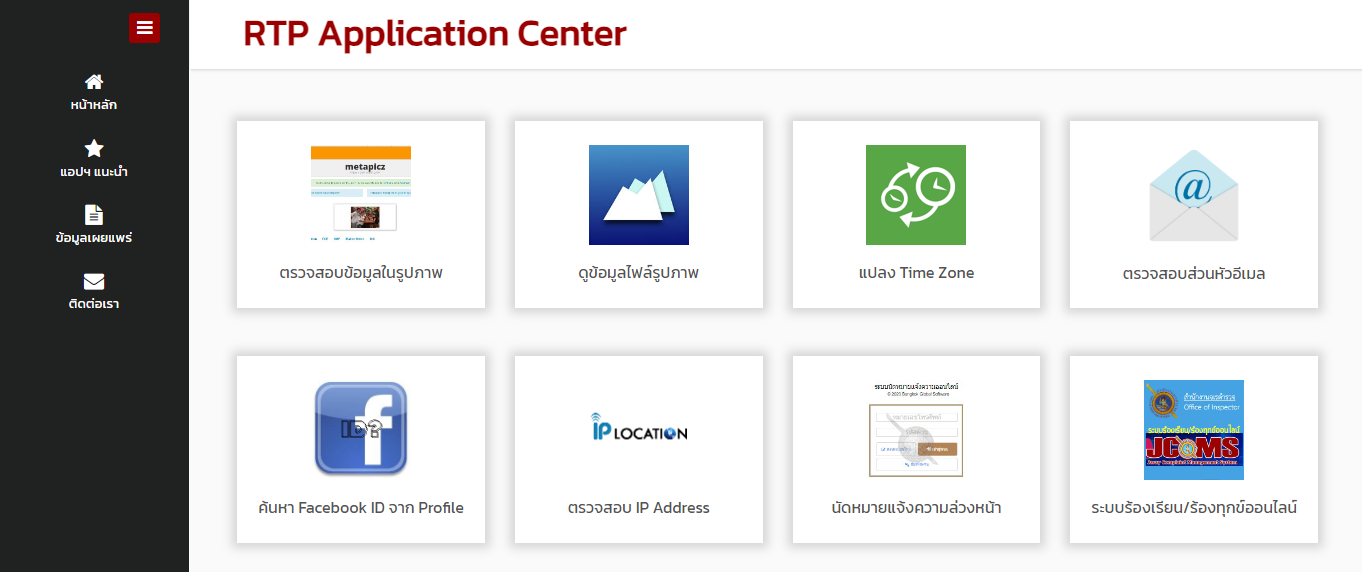The width and height of the screenshot is (1362, 572).
Task: Open the online appointment login thumbnail
Action: pos(916,428)
